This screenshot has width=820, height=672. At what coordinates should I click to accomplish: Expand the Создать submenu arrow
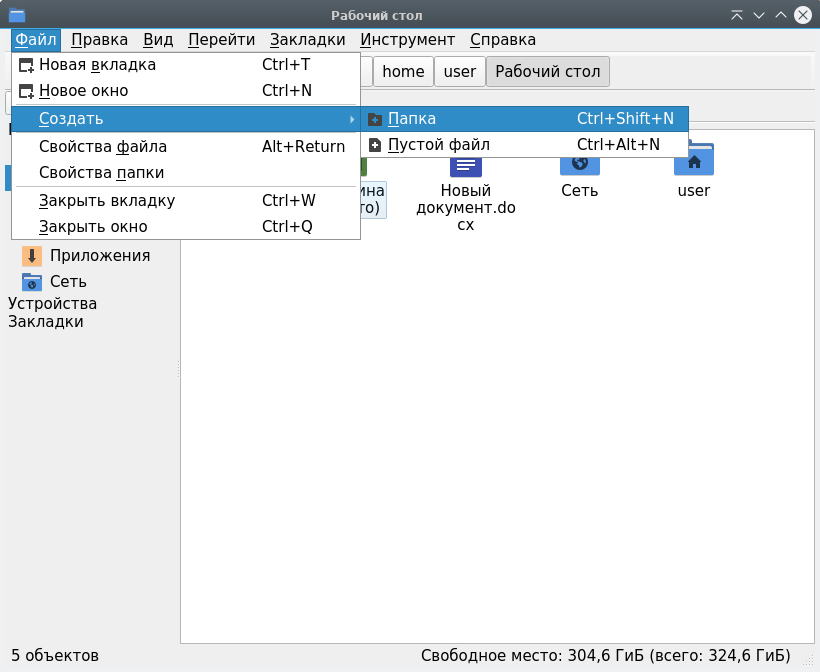[x=351, y=120]
